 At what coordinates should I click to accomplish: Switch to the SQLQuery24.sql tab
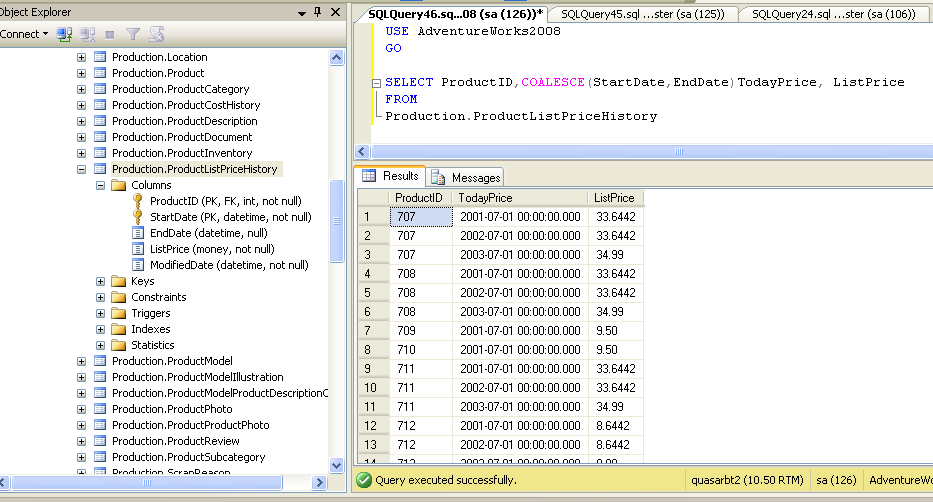[x=834, y=14]
